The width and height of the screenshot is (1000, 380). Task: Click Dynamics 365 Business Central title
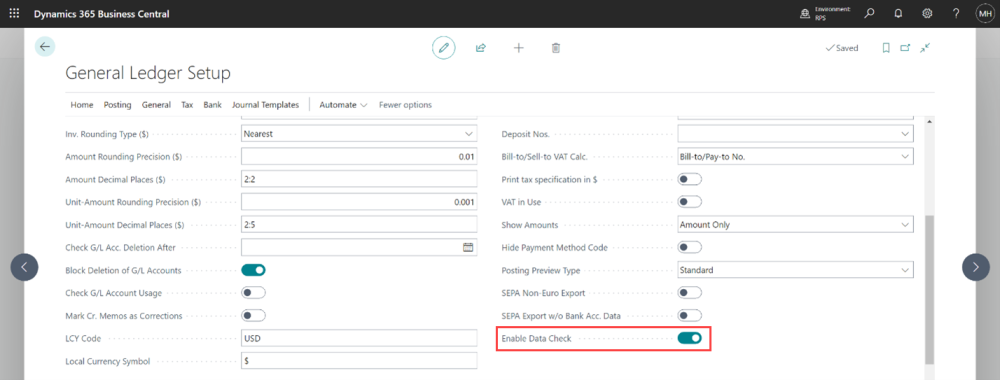click(101, 13)
